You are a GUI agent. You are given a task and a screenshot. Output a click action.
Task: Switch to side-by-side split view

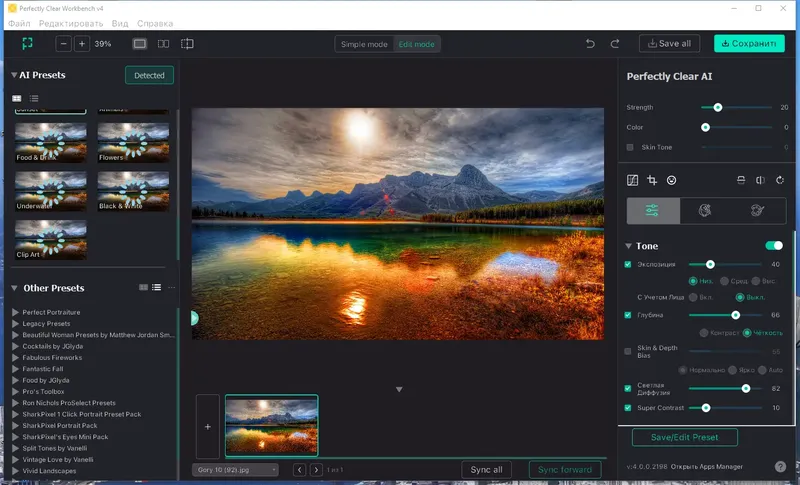(163, 44)
